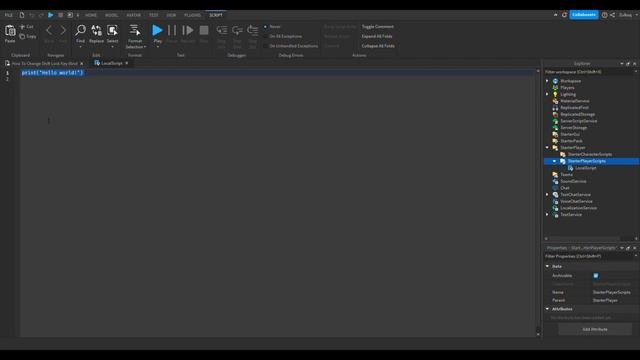
Task: Expand the Workspace tree node
Action: [547, 81]
